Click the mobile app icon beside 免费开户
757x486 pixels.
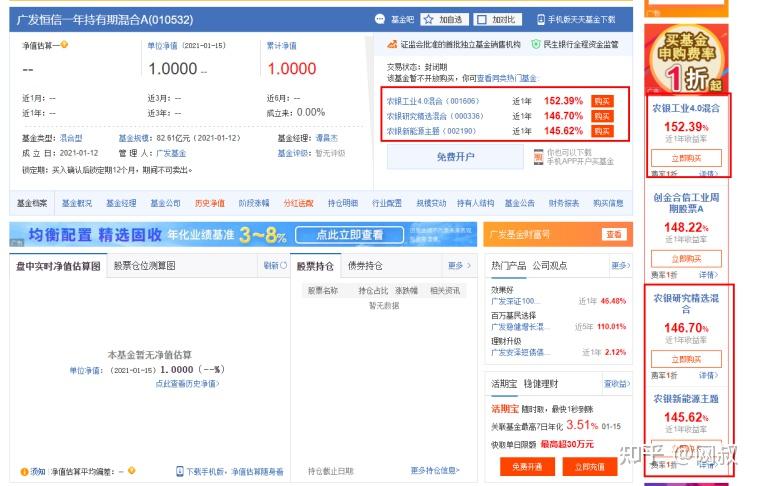pos(538,157)
